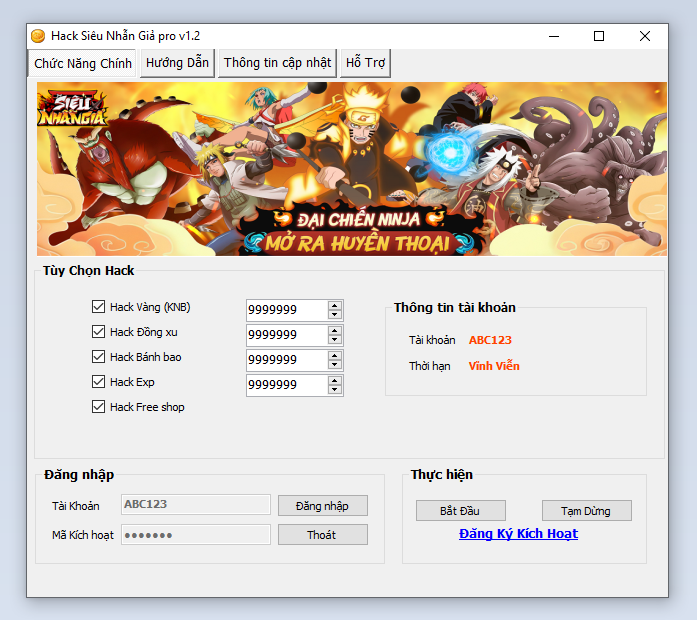Switch to the Hướng Dẫn tab

tap(177, 63)
